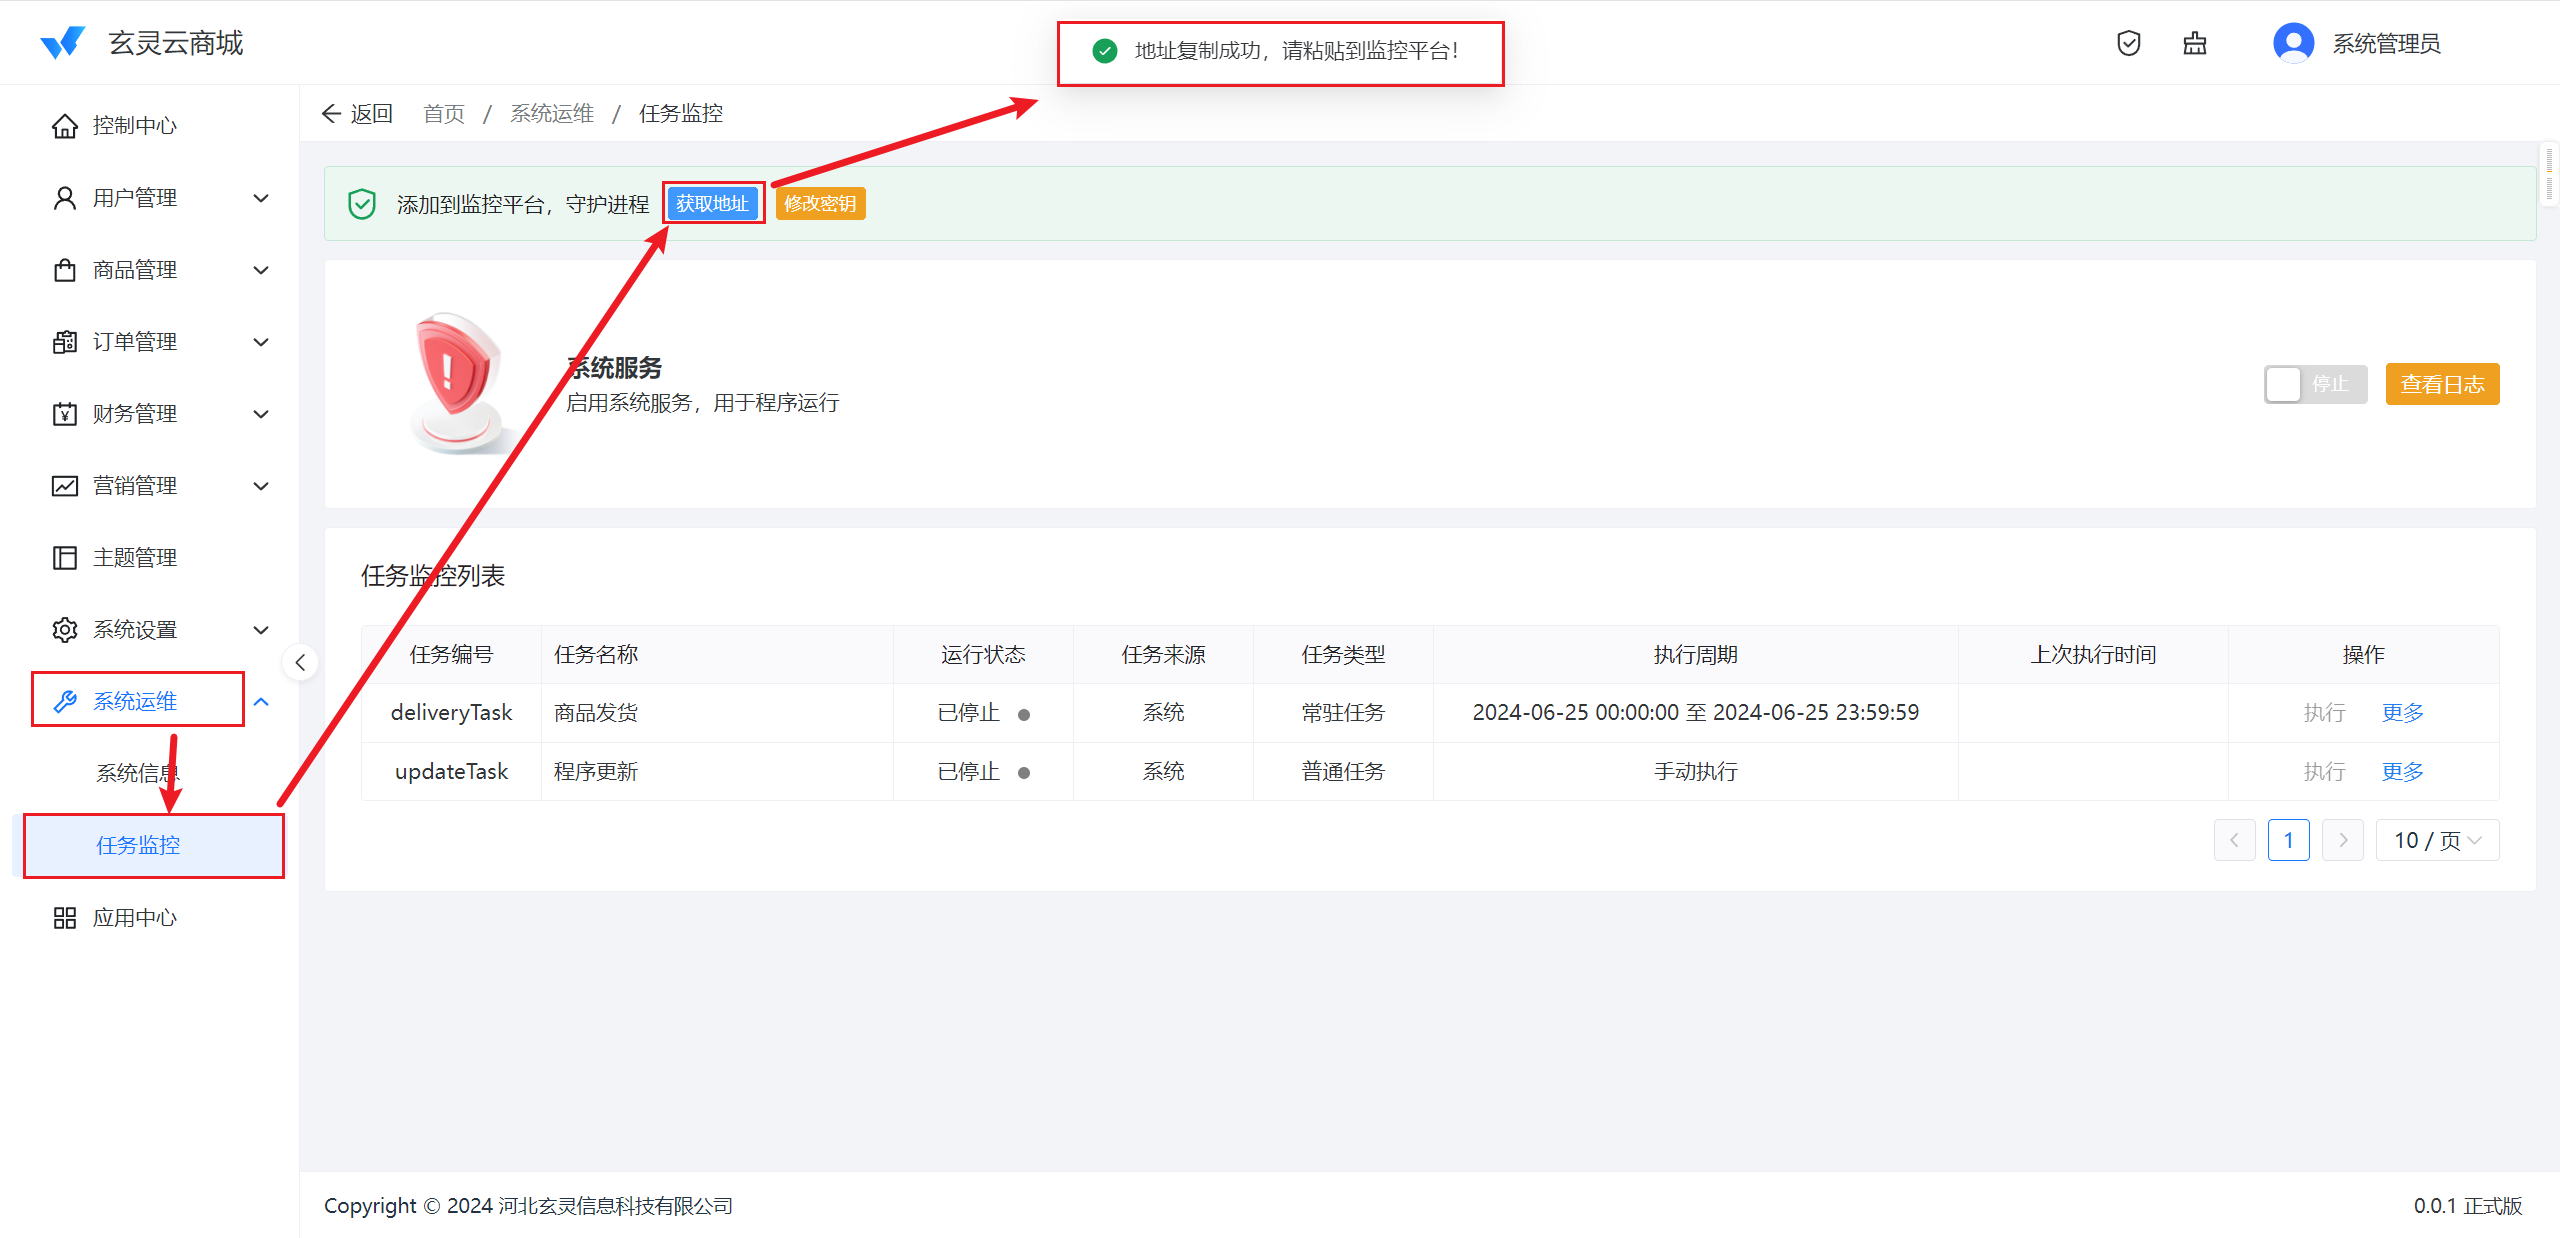Click the 应用中心 grid icon
2560x1238 pixels.
65,918
